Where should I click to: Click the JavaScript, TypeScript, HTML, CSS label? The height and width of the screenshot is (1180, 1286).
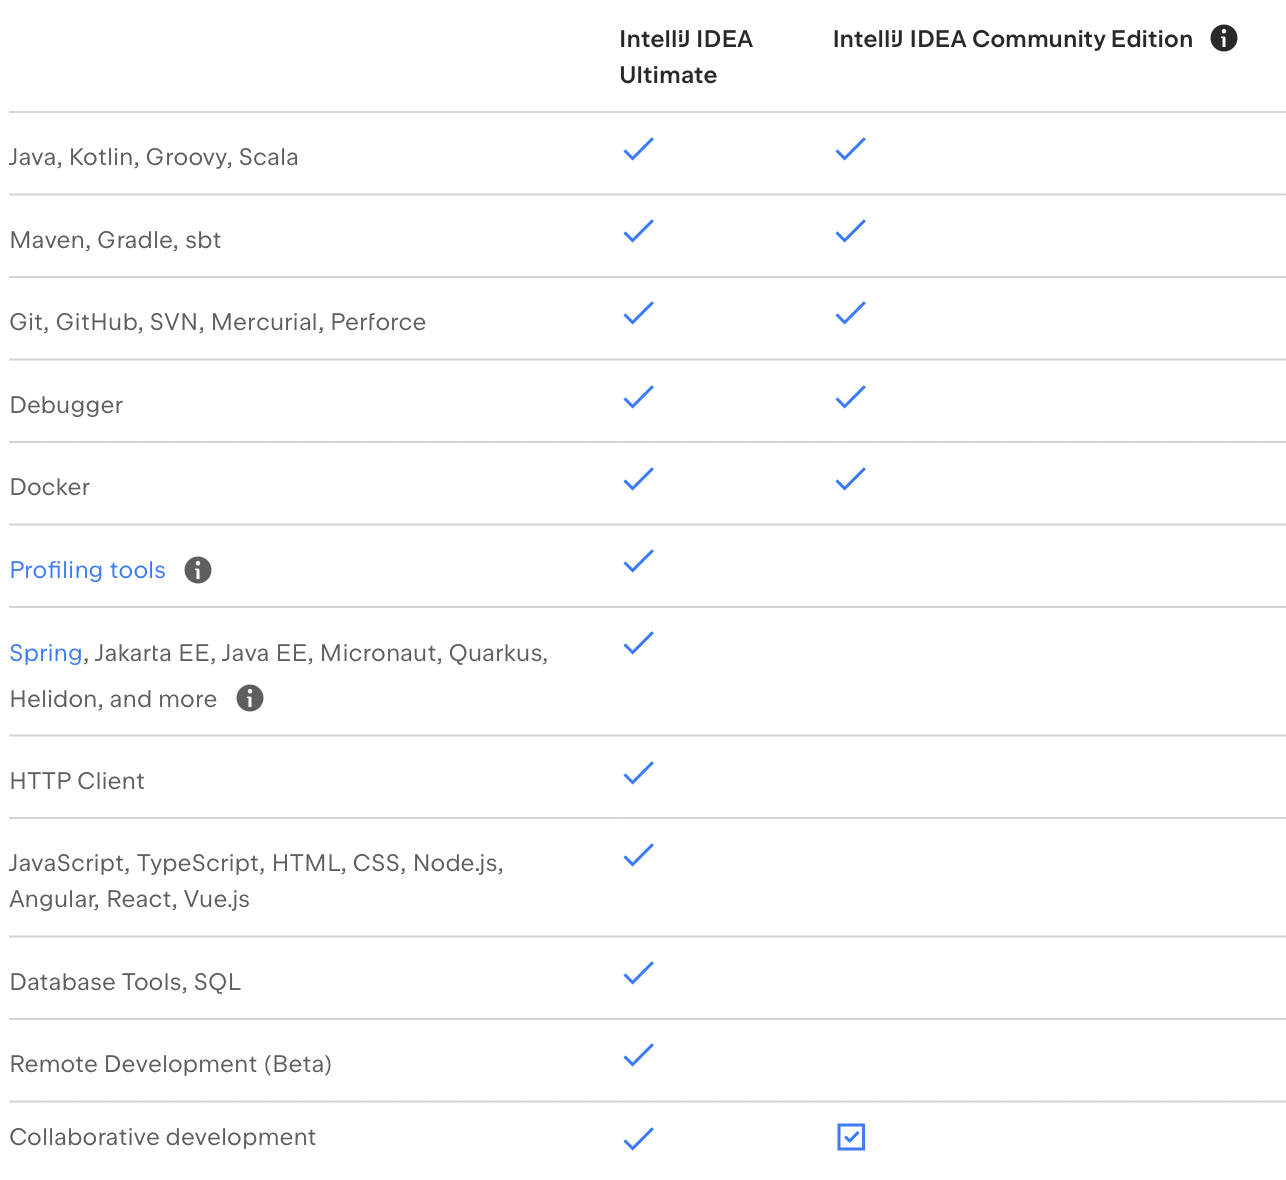click(256, 881)
